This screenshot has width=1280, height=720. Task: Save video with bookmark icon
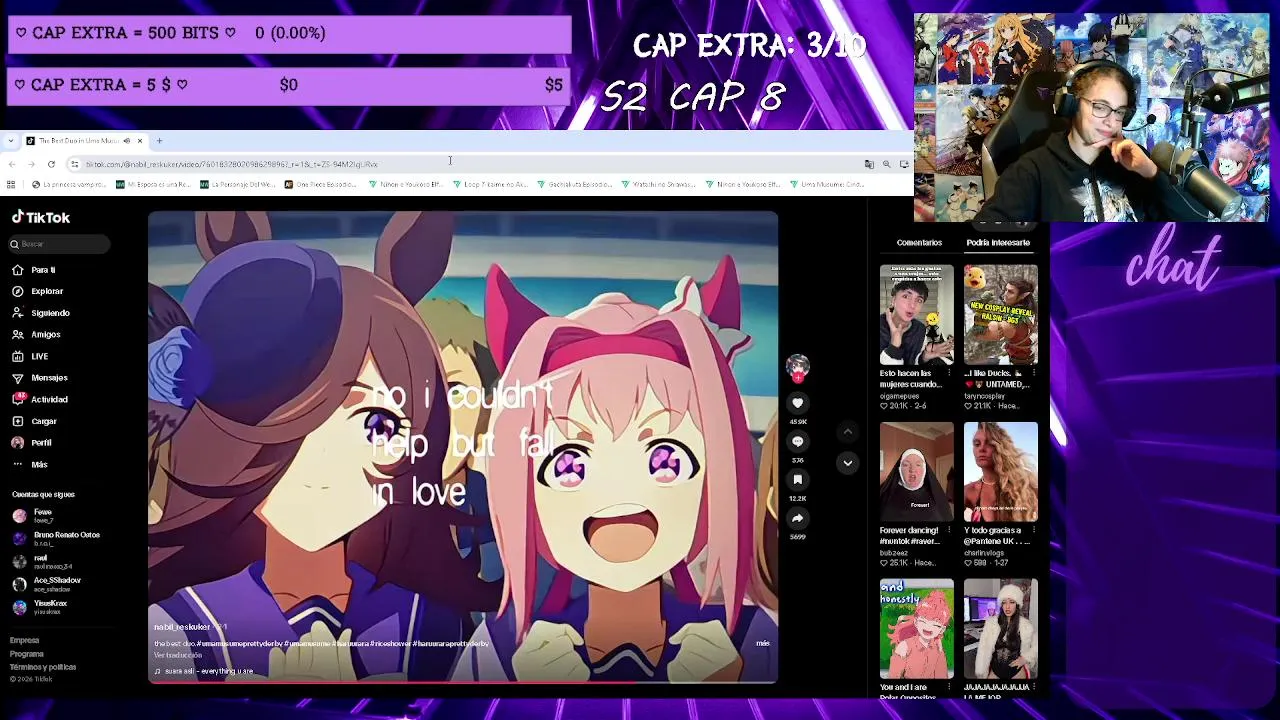point(797,480)
